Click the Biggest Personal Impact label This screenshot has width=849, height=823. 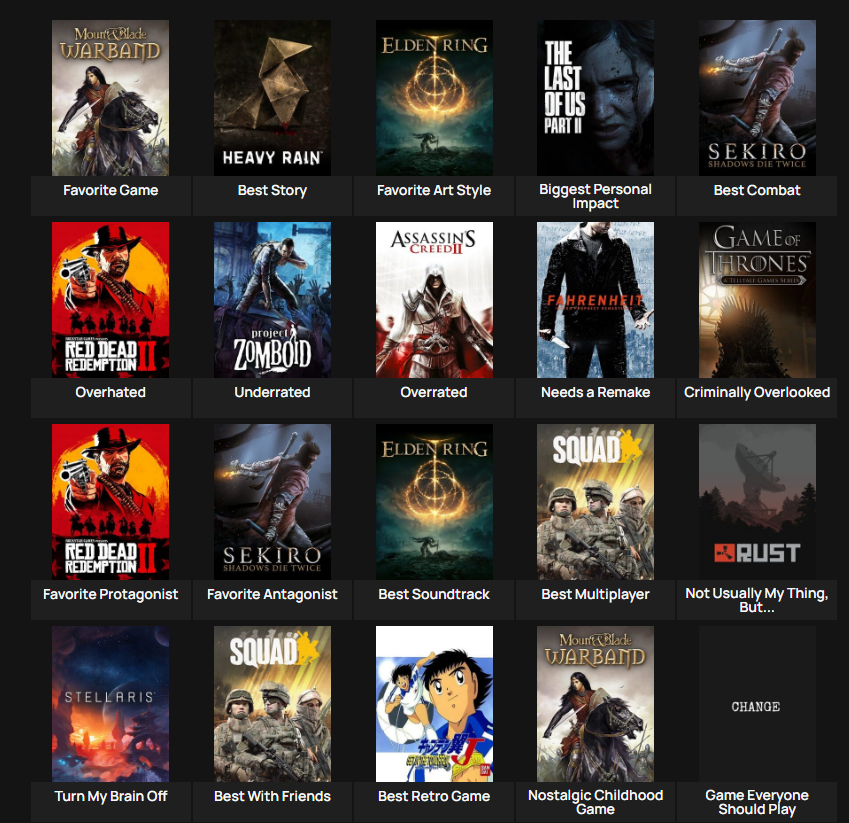[595, 196]
